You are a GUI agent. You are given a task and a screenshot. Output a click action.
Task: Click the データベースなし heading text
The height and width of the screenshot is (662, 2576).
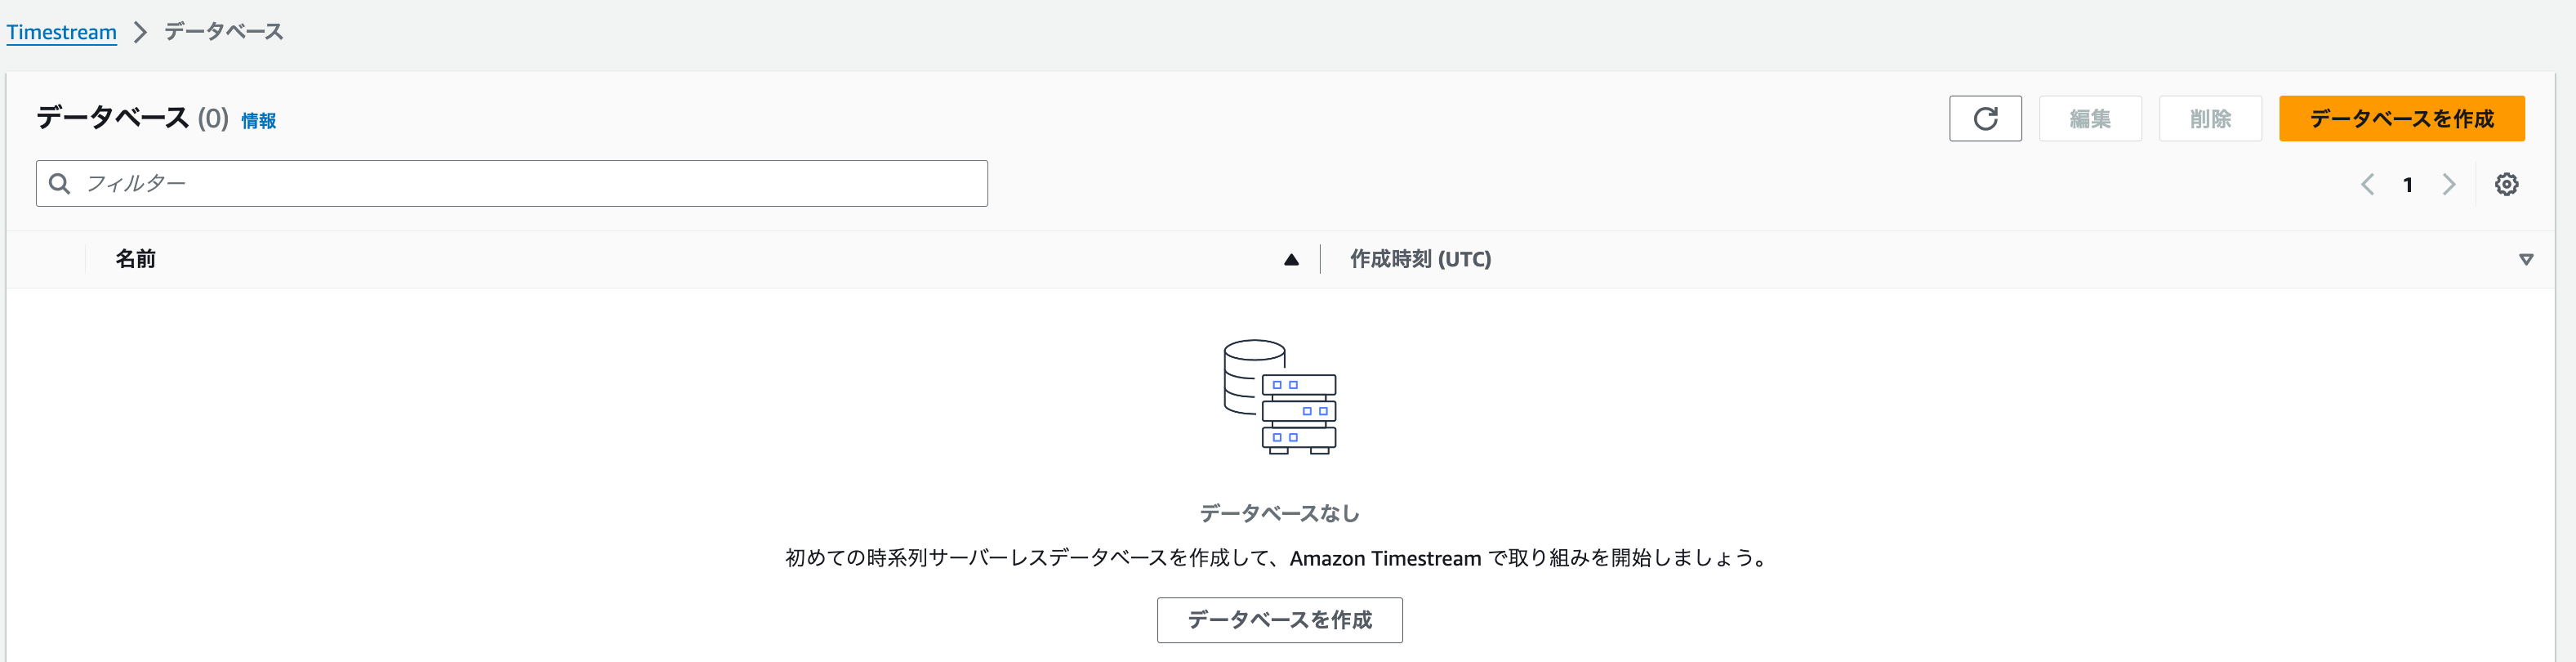pos(1280,513)
